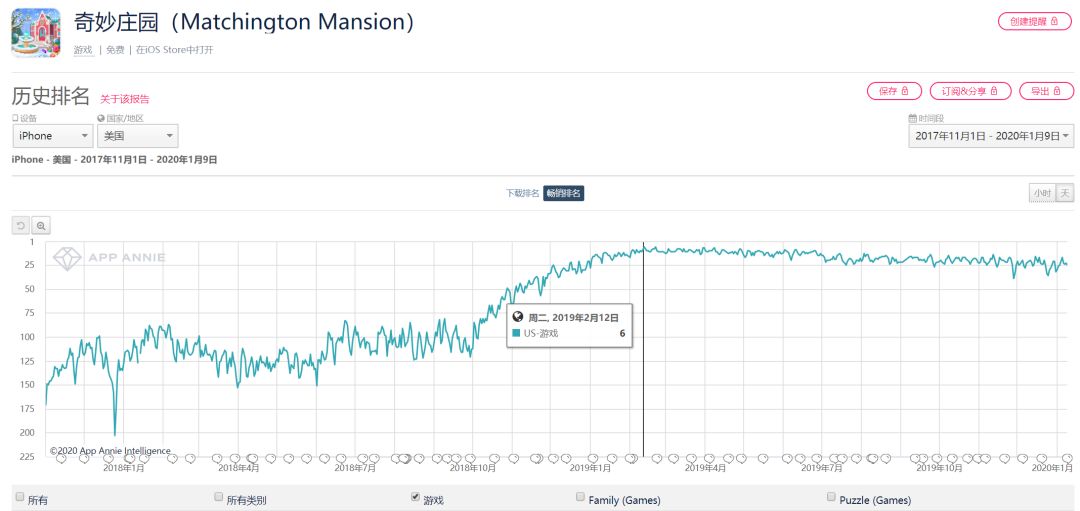1080x511 pixels.
Task: Select the 小时 granularity toggle
Action: coord(1041,193)
